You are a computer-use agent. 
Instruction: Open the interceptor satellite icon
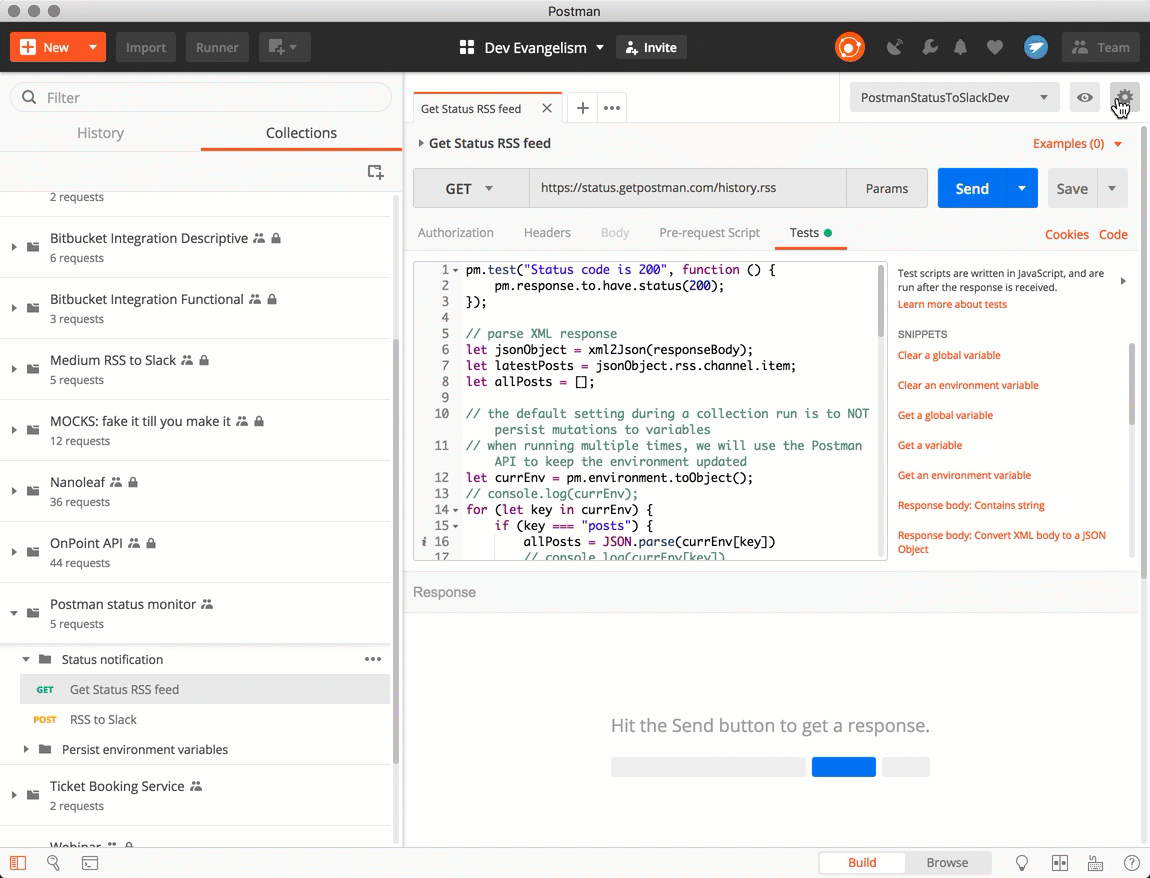click(894, 48)
